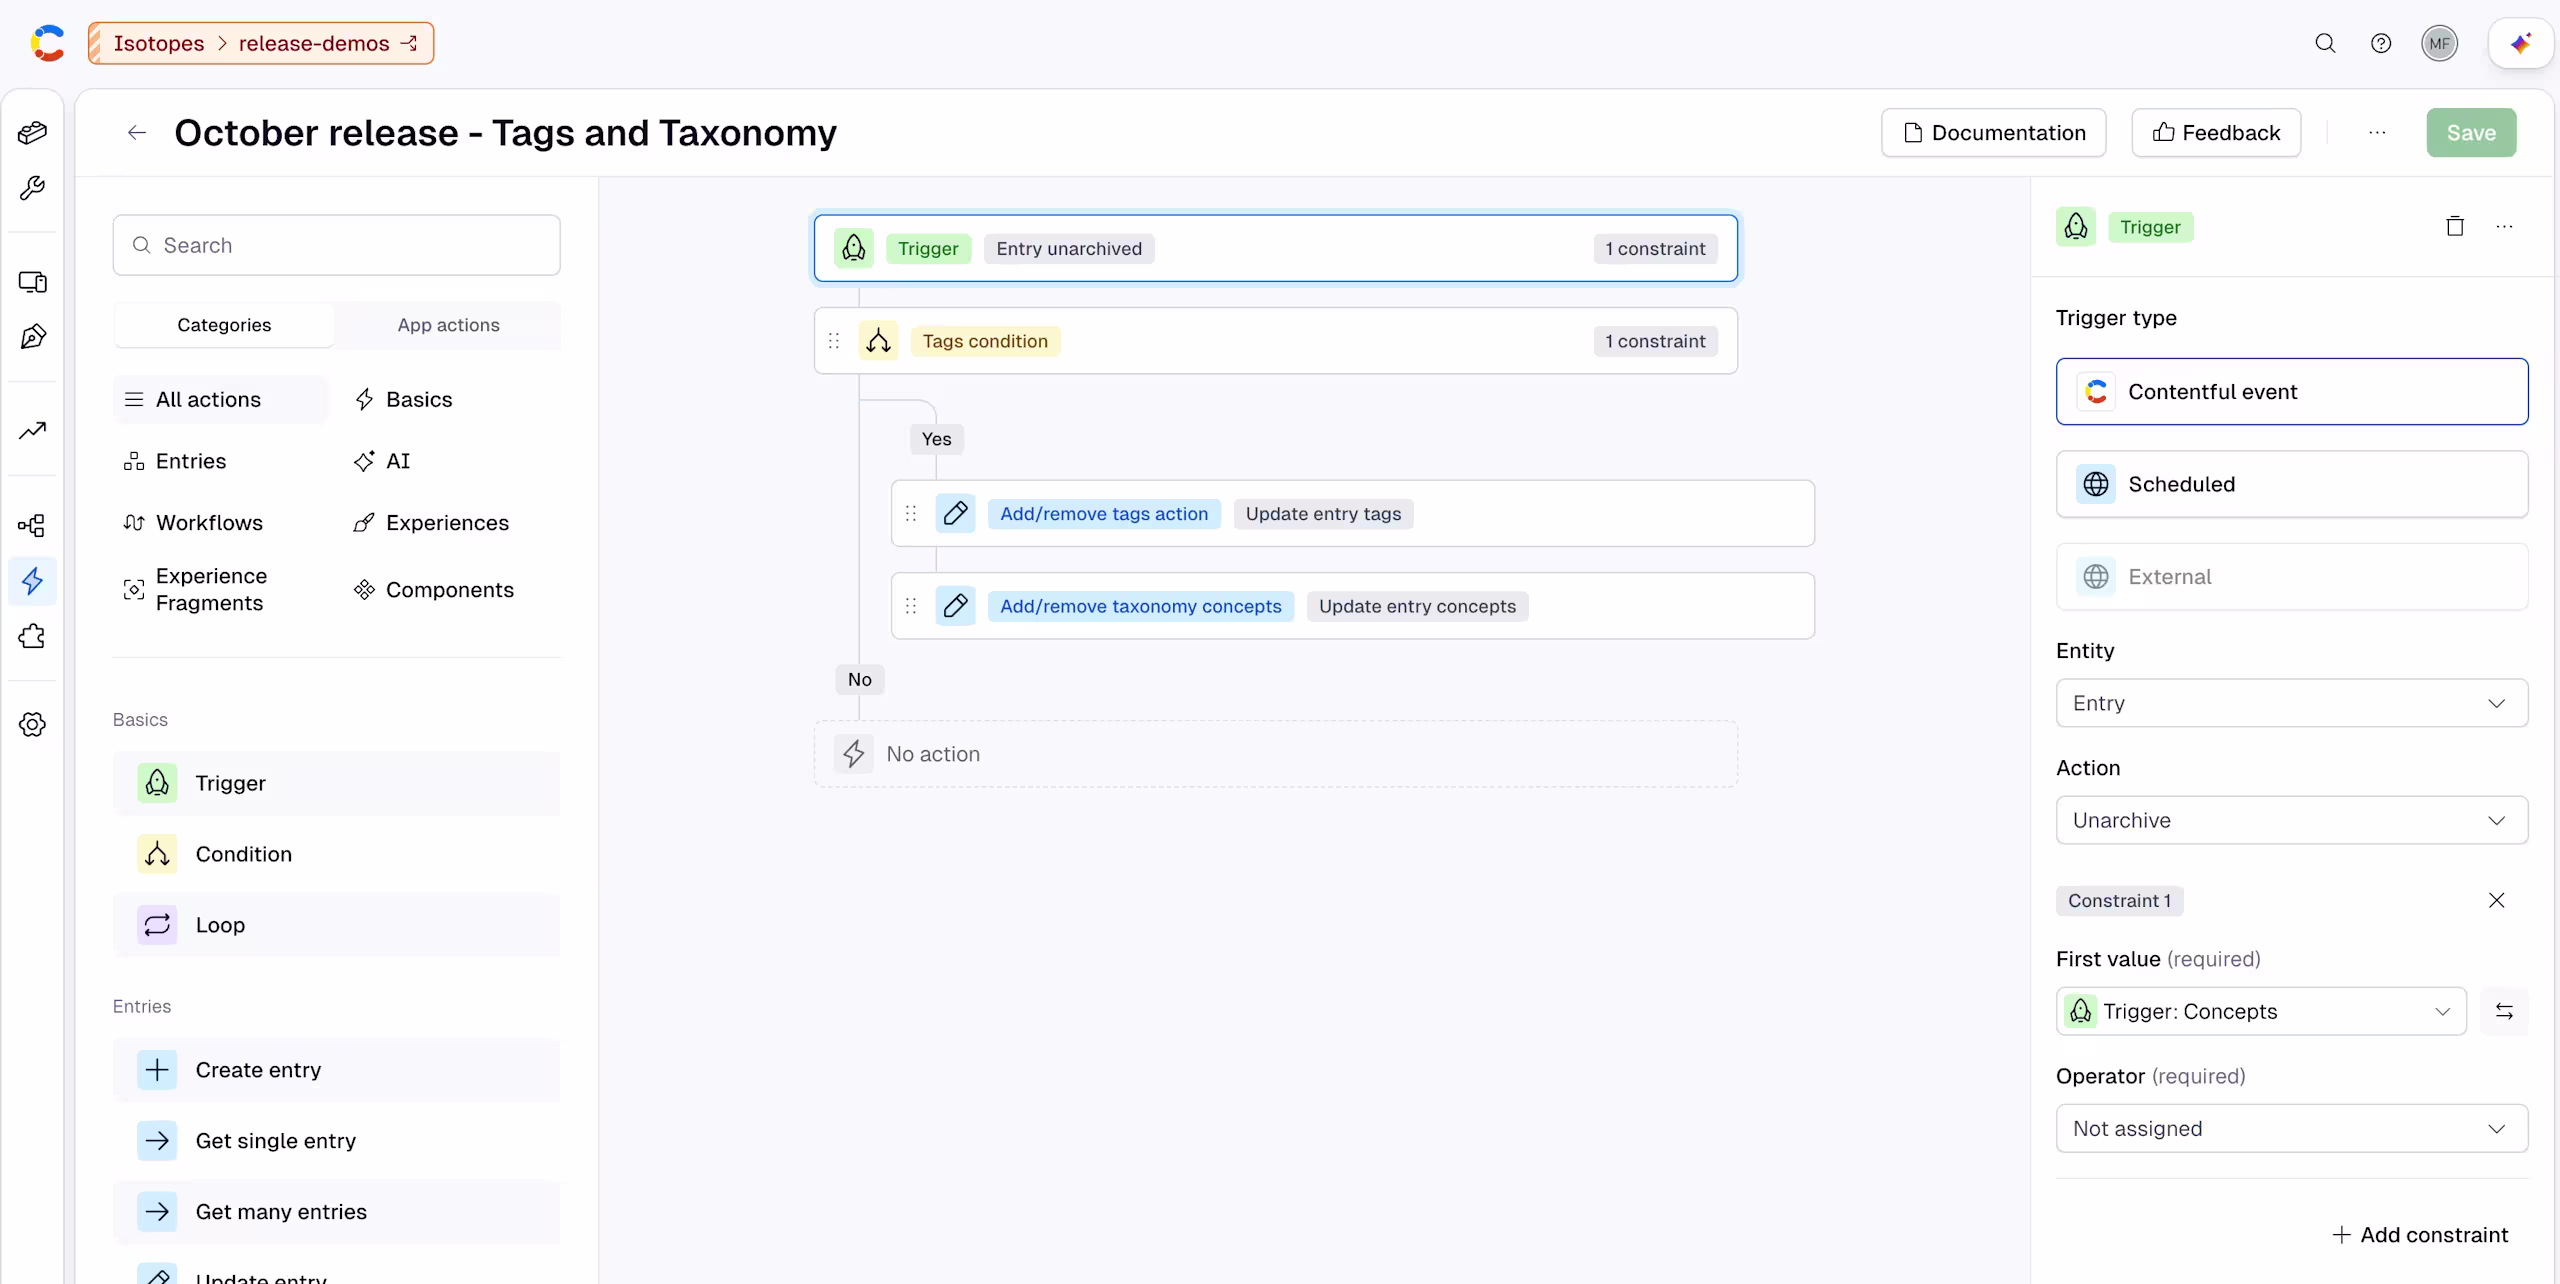Viewport: 2560px width, 1284px height.
Task: Open search via top-right magnifier icon
Action: (2325, 43)
